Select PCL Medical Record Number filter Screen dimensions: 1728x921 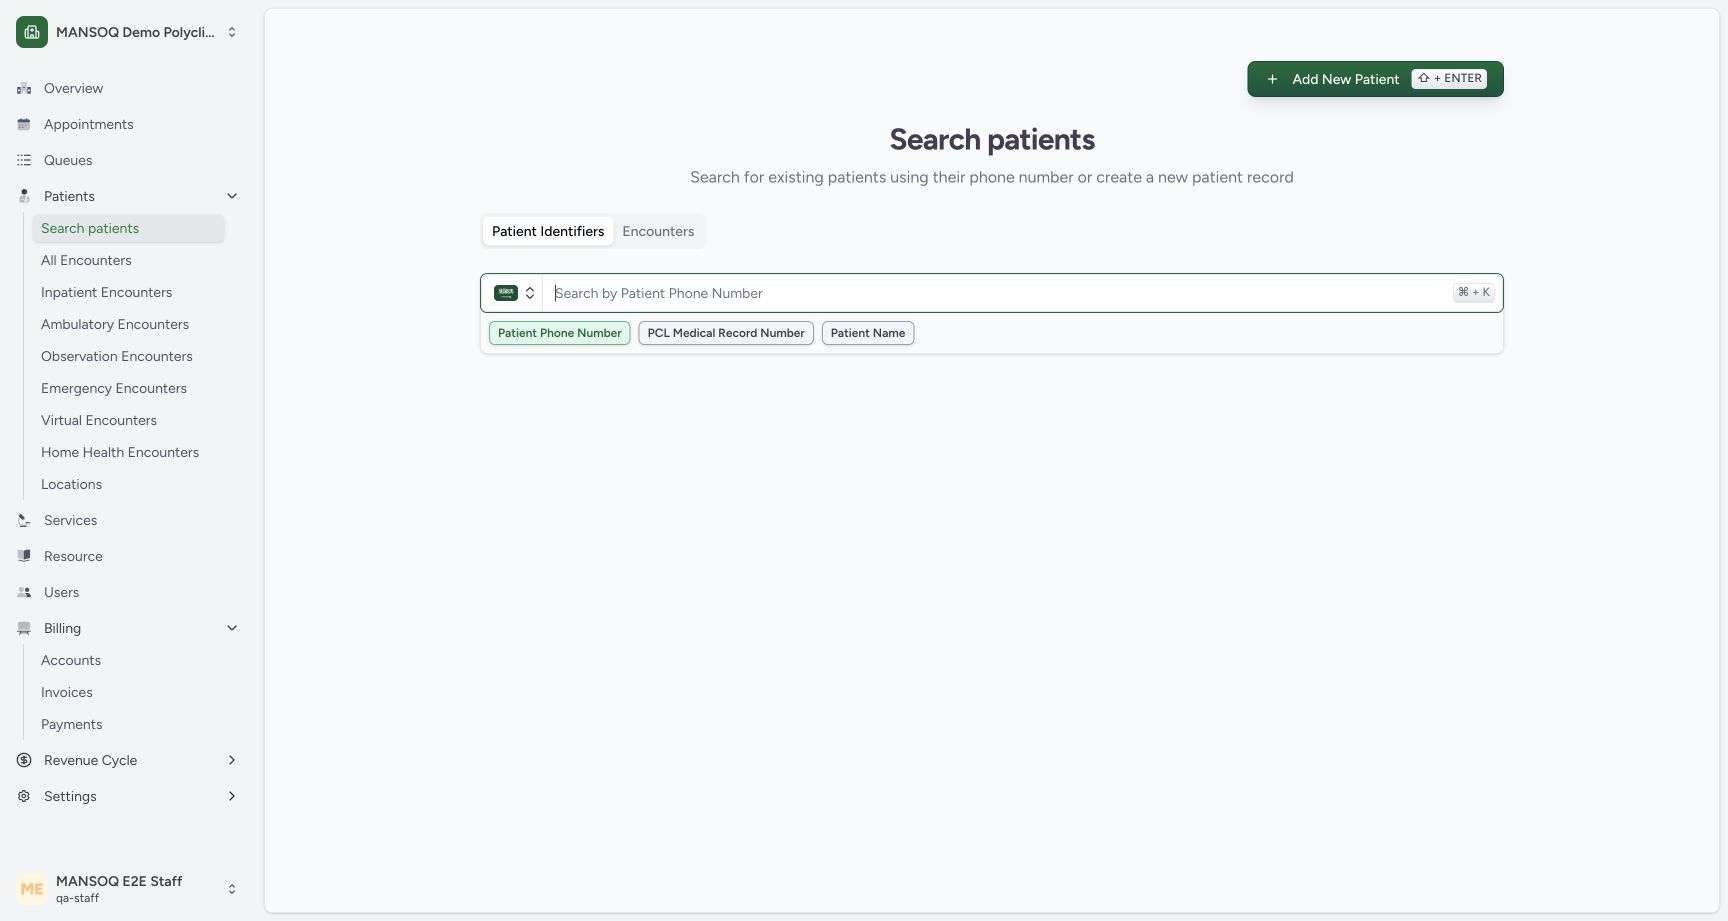(726, 333)
